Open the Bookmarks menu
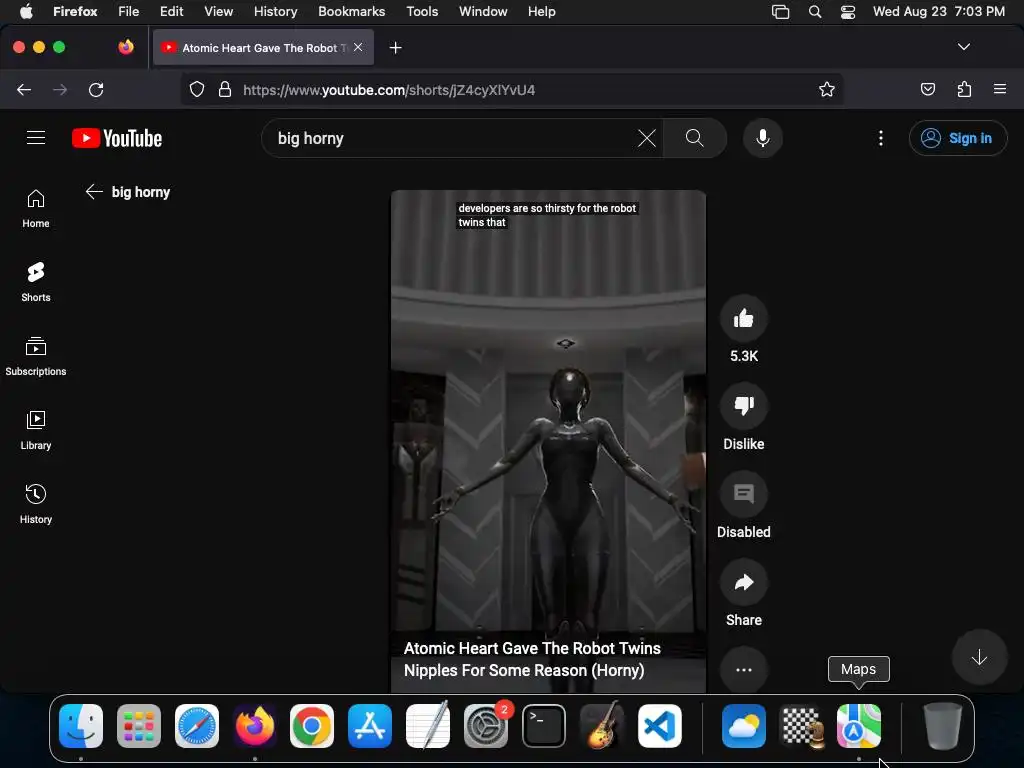The width and height of the screenshot is (1024, 768). (351, 11)
